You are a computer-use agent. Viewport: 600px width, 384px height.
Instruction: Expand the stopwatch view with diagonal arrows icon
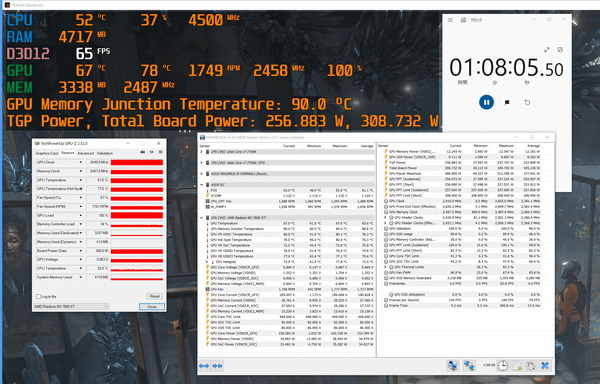547,50
